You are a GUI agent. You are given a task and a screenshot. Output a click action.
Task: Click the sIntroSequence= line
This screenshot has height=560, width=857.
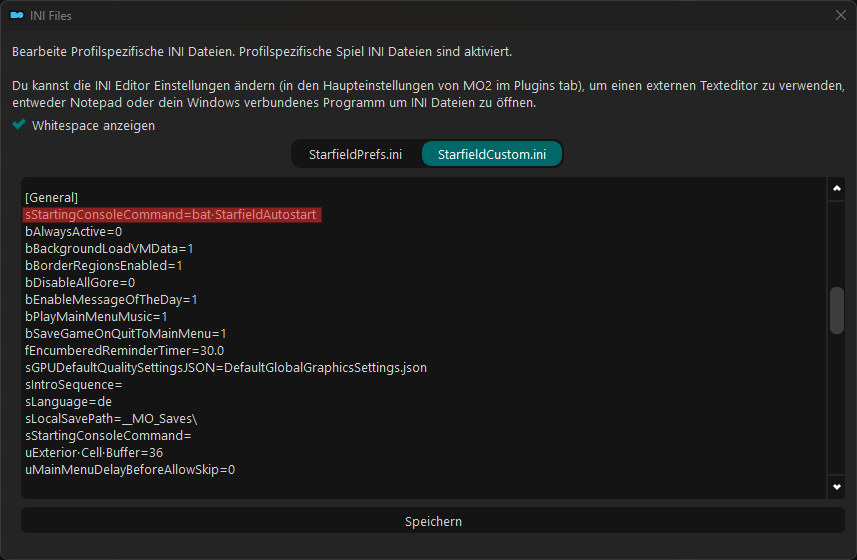tap(73, 385)
